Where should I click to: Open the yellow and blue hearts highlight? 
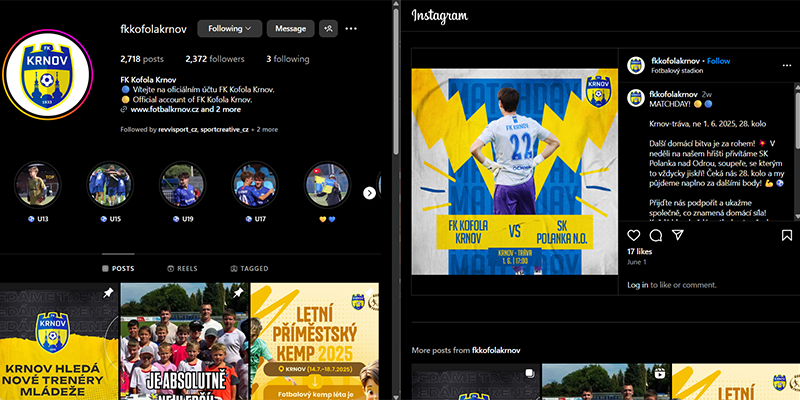pos(328,184)
